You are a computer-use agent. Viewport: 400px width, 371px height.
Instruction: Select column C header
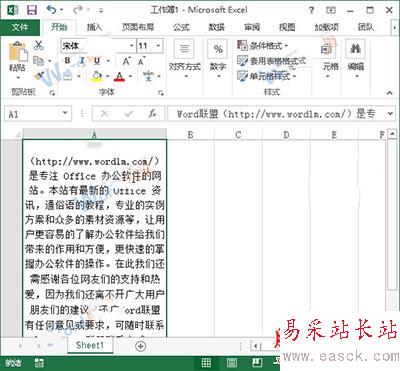[238, 134]
